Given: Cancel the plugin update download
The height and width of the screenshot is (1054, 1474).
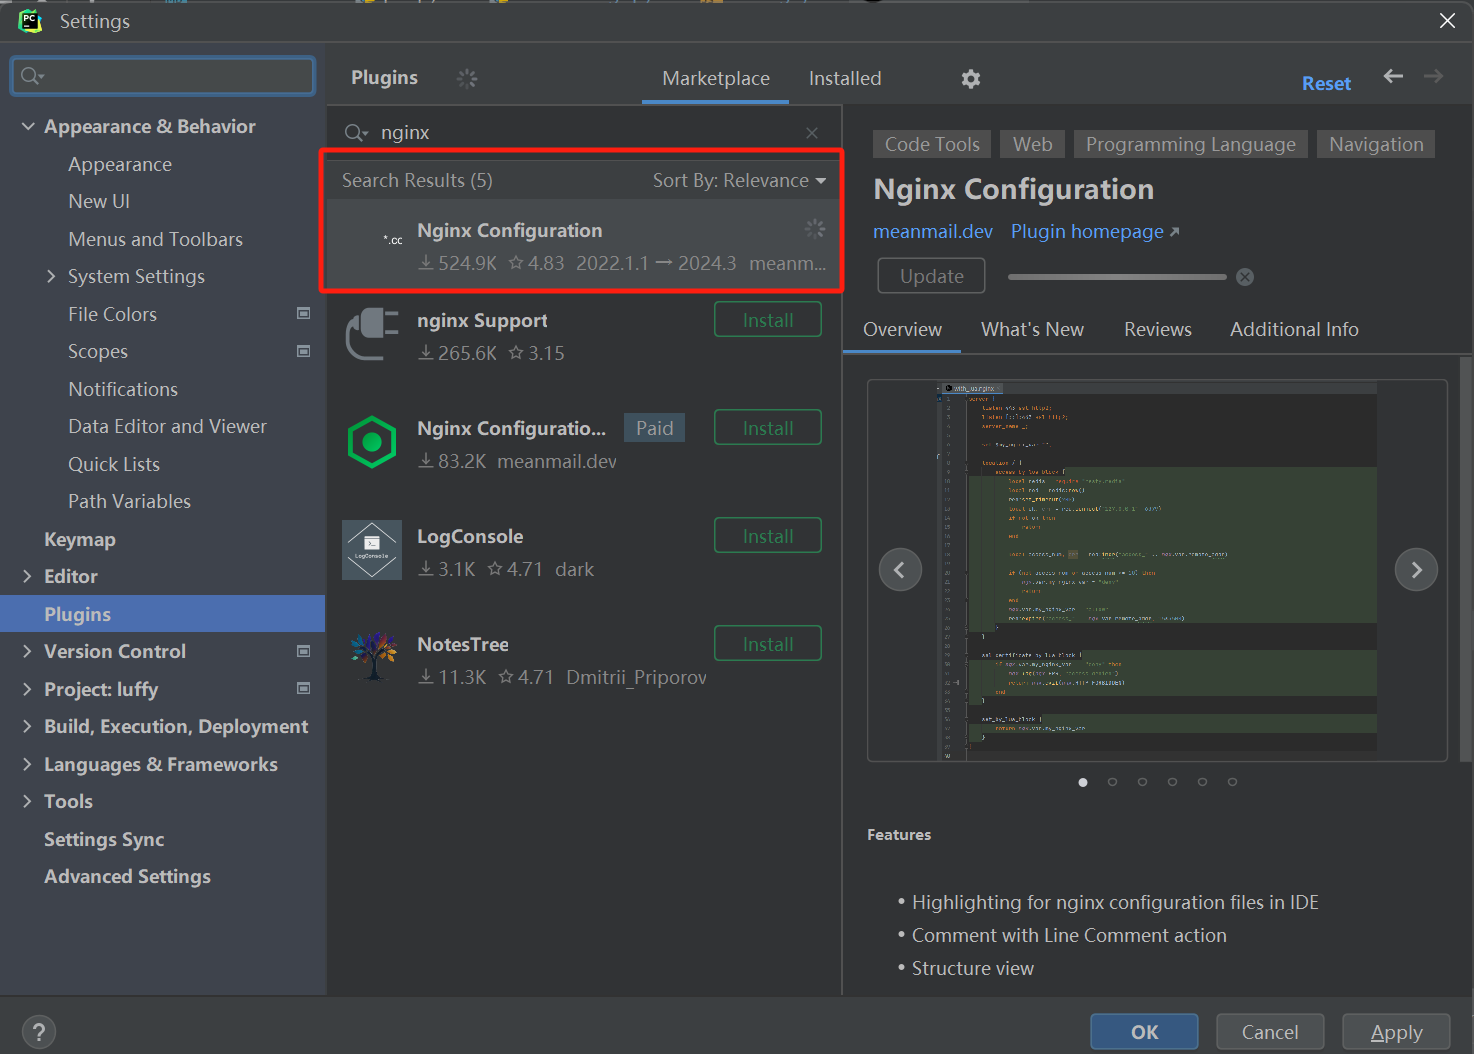Looking at the screenshot, I should coord(1245,277).
